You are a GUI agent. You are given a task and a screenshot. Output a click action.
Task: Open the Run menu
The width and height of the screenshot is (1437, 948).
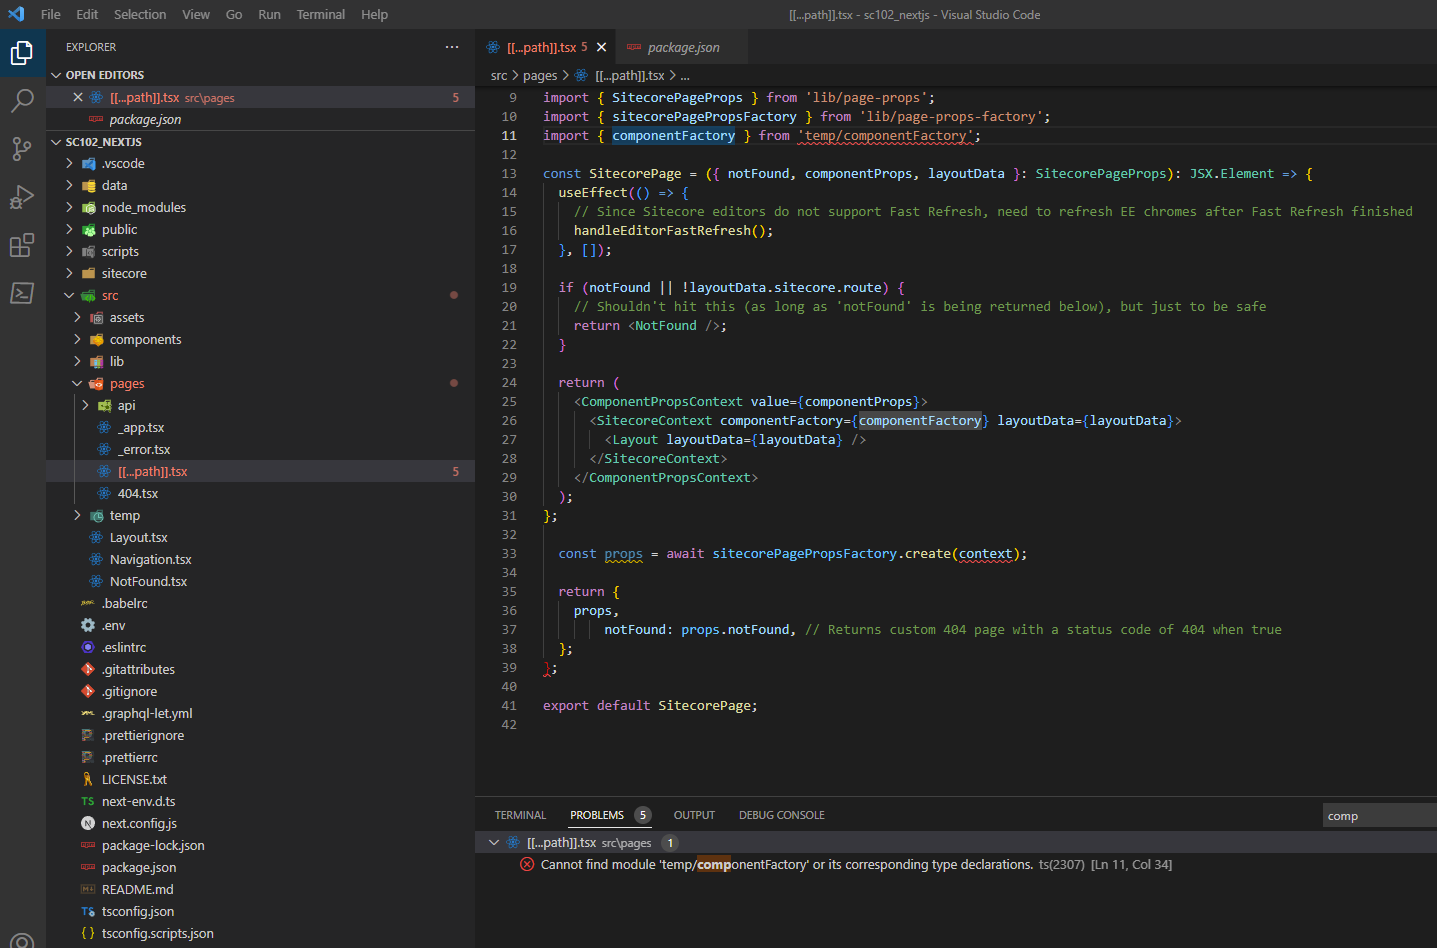click(x=269, y=14)
